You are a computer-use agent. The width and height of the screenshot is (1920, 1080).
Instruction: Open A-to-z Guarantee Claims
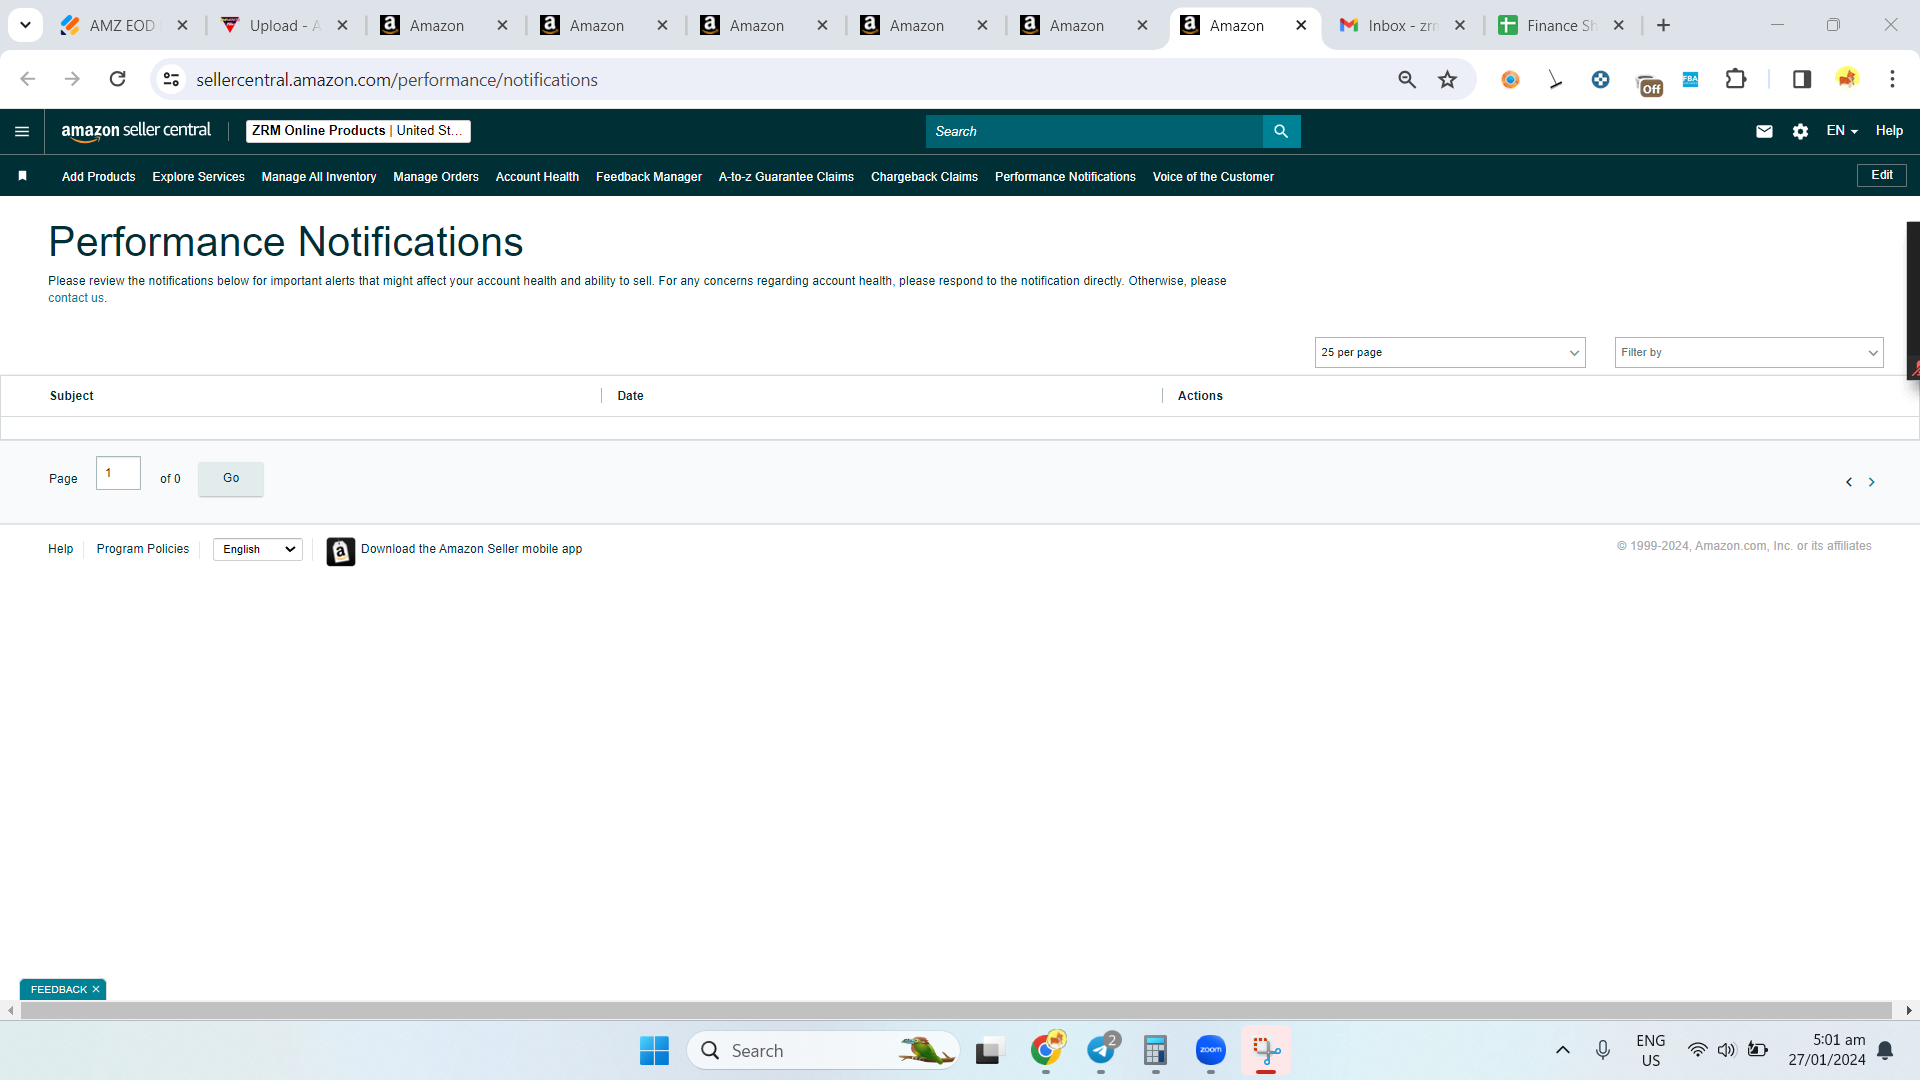[786, 177]
